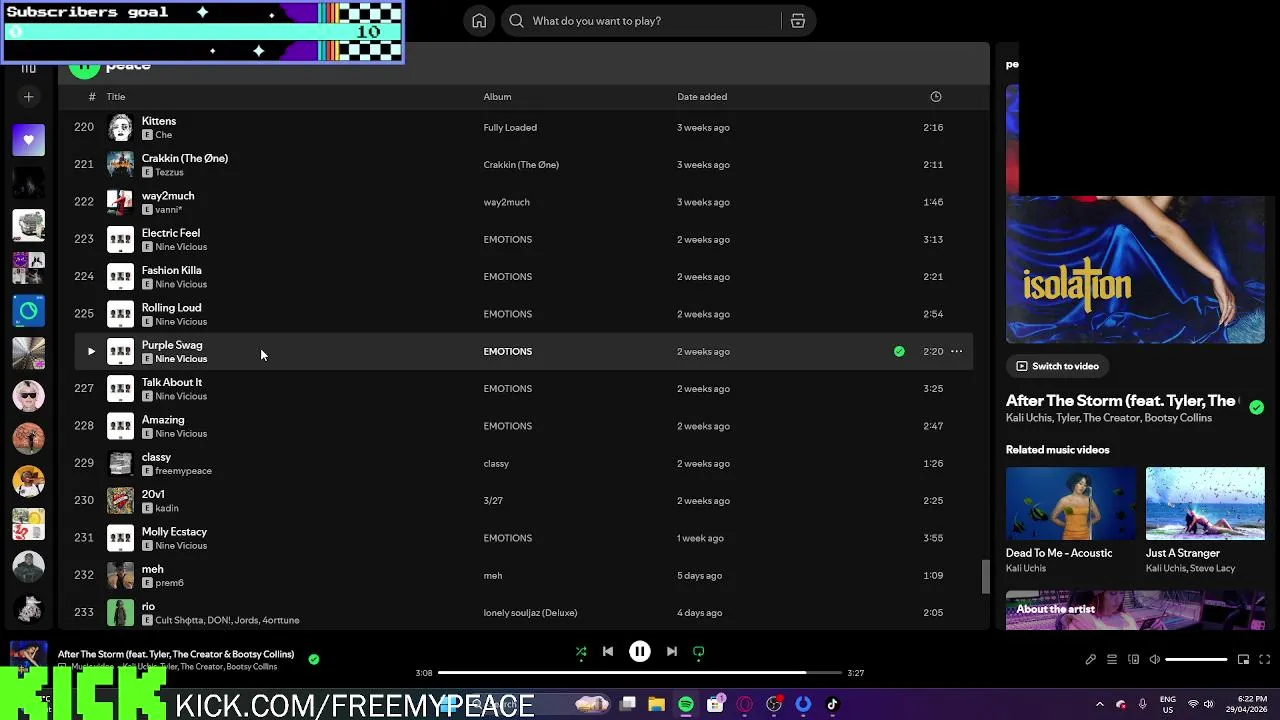Enter full screen player view
Image resolution: width=1280 pixels, height=720 pixels.
pyautogui.click(x=1264, y=660)
